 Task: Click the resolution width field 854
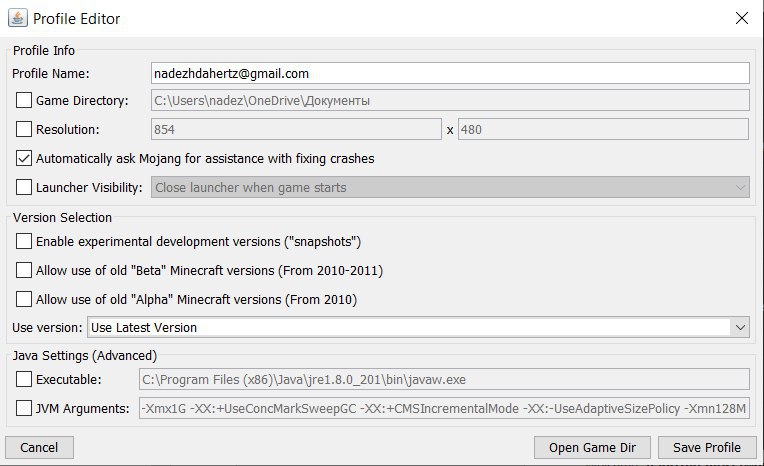[x=296, y=129]
